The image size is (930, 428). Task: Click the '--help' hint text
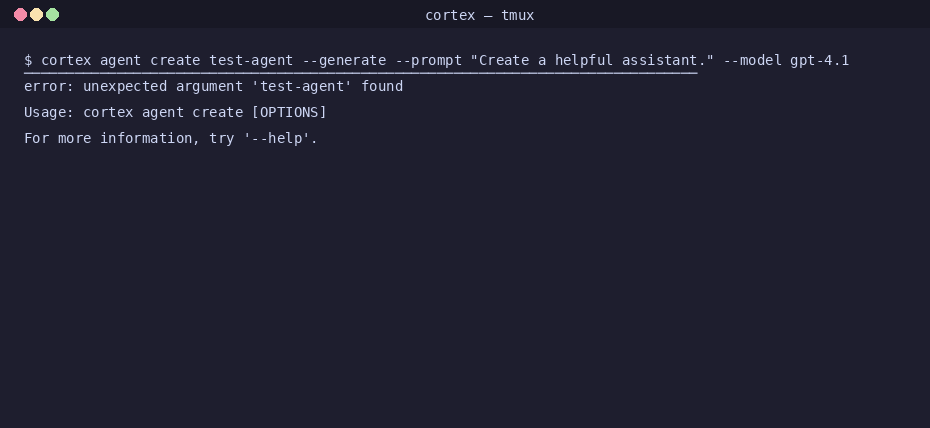coord(280,138)
